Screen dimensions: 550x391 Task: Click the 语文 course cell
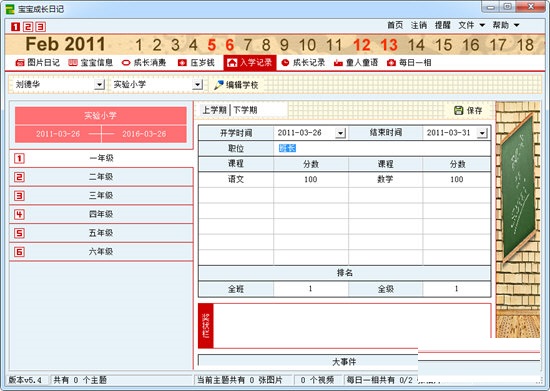tap(236, 180)
